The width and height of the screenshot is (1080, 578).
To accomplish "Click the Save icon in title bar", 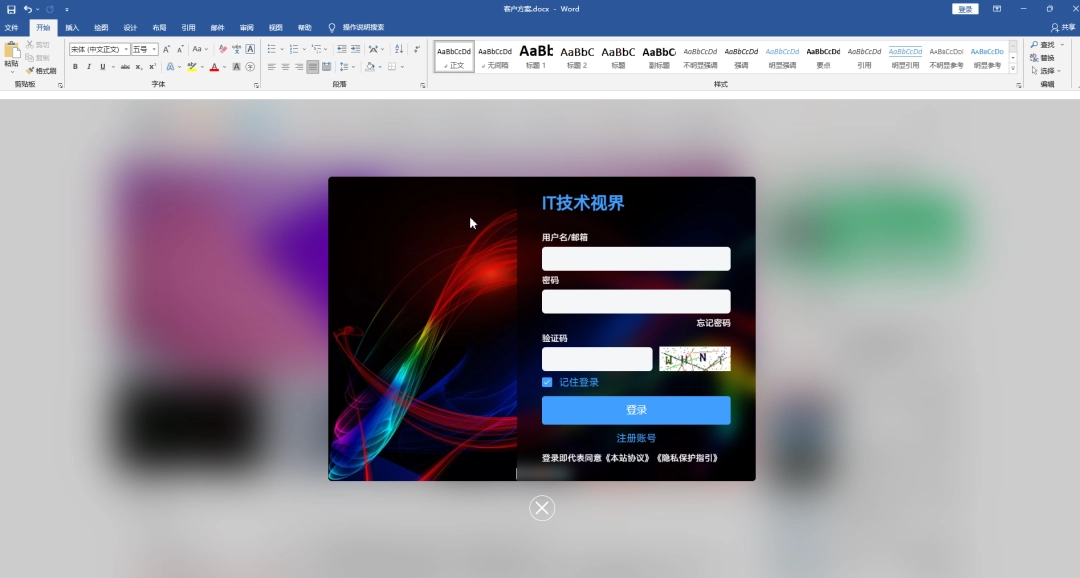I will (x=11, y=9).
